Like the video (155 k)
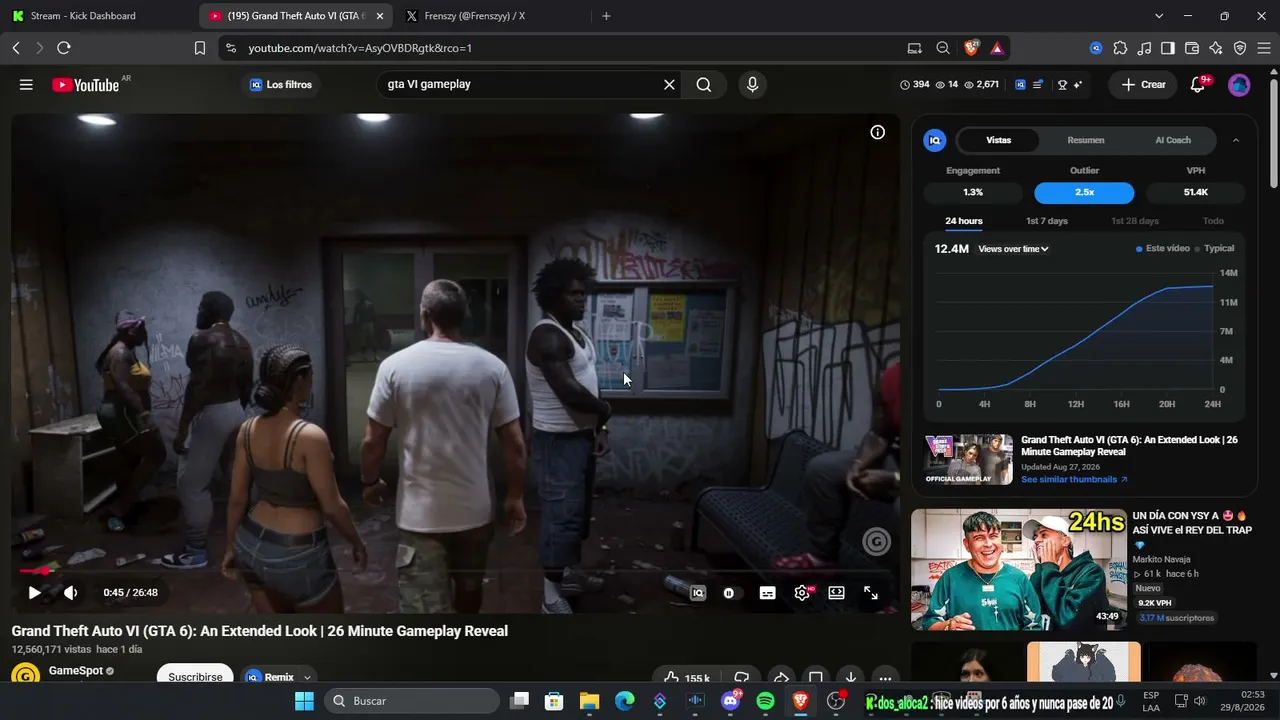 (x=686, y=678)
